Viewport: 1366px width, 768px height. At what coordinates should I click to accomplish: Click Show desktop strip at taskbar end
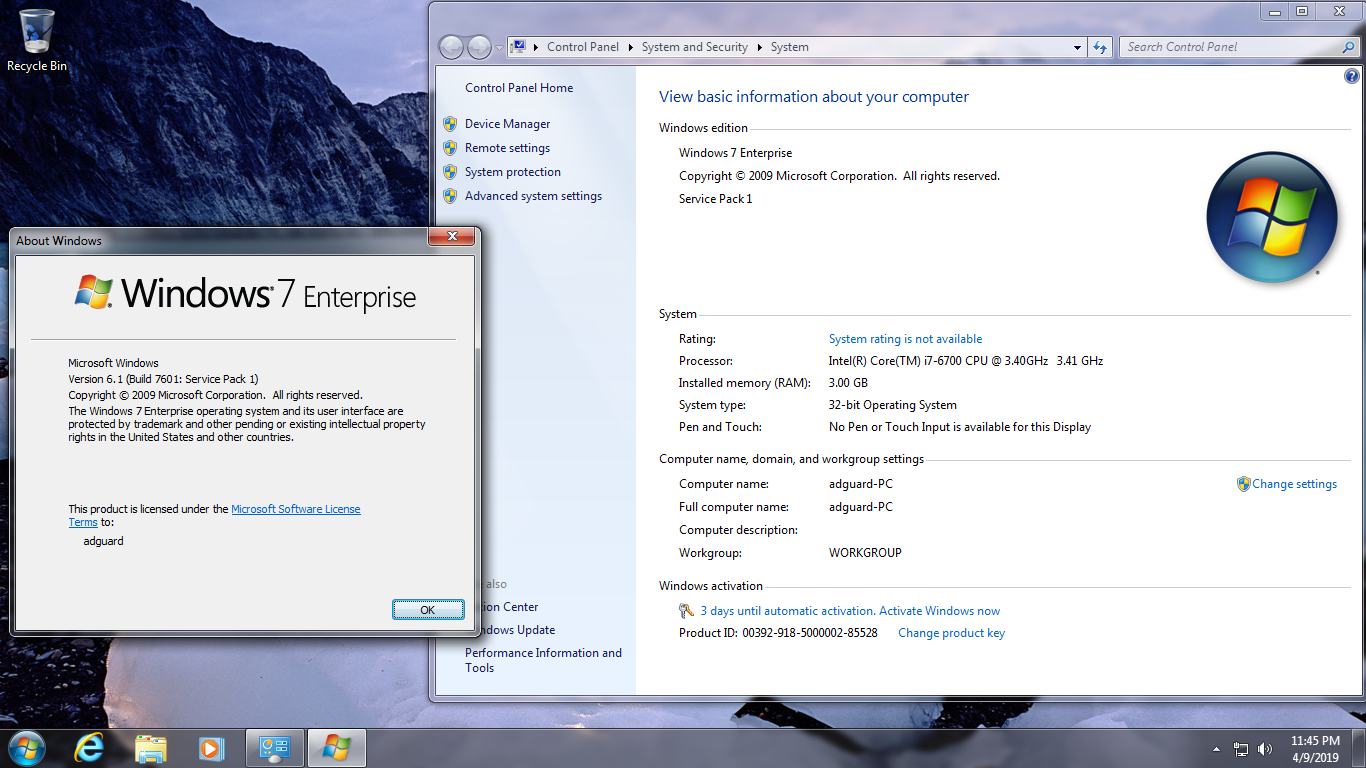coord(1359,749)
